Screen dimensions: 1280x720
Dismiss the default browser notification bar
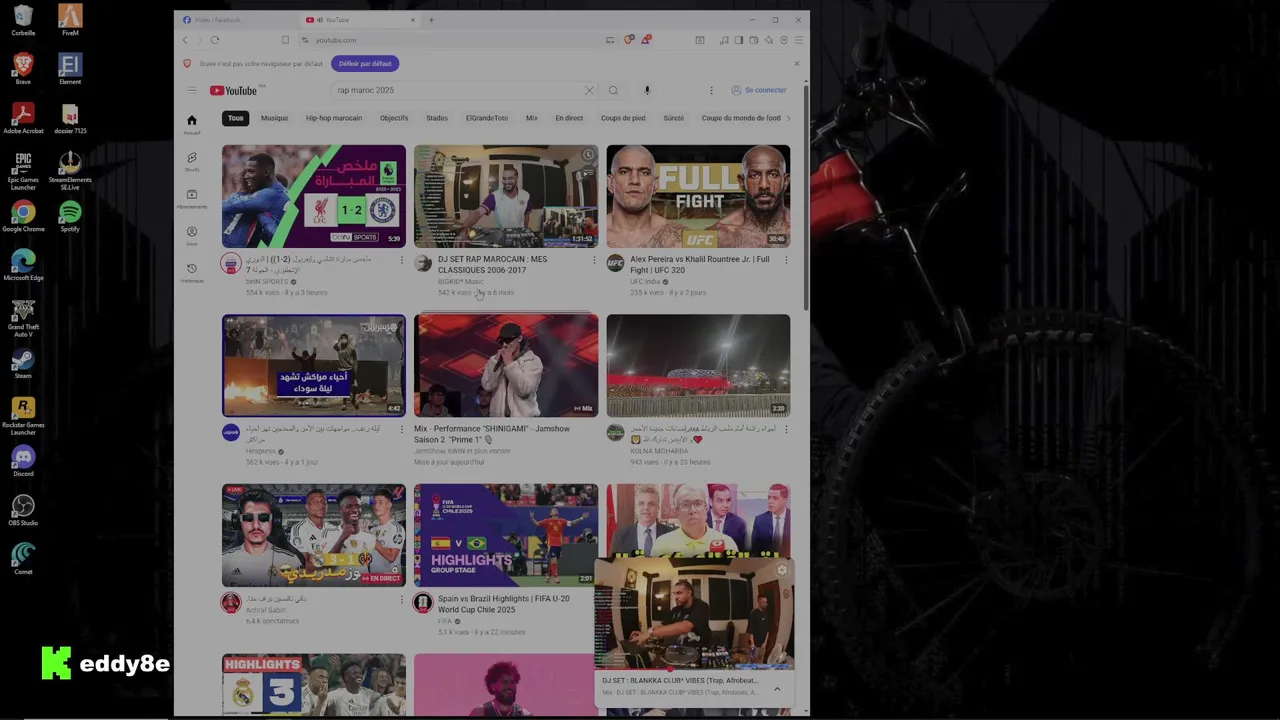[x=796, y=63]
